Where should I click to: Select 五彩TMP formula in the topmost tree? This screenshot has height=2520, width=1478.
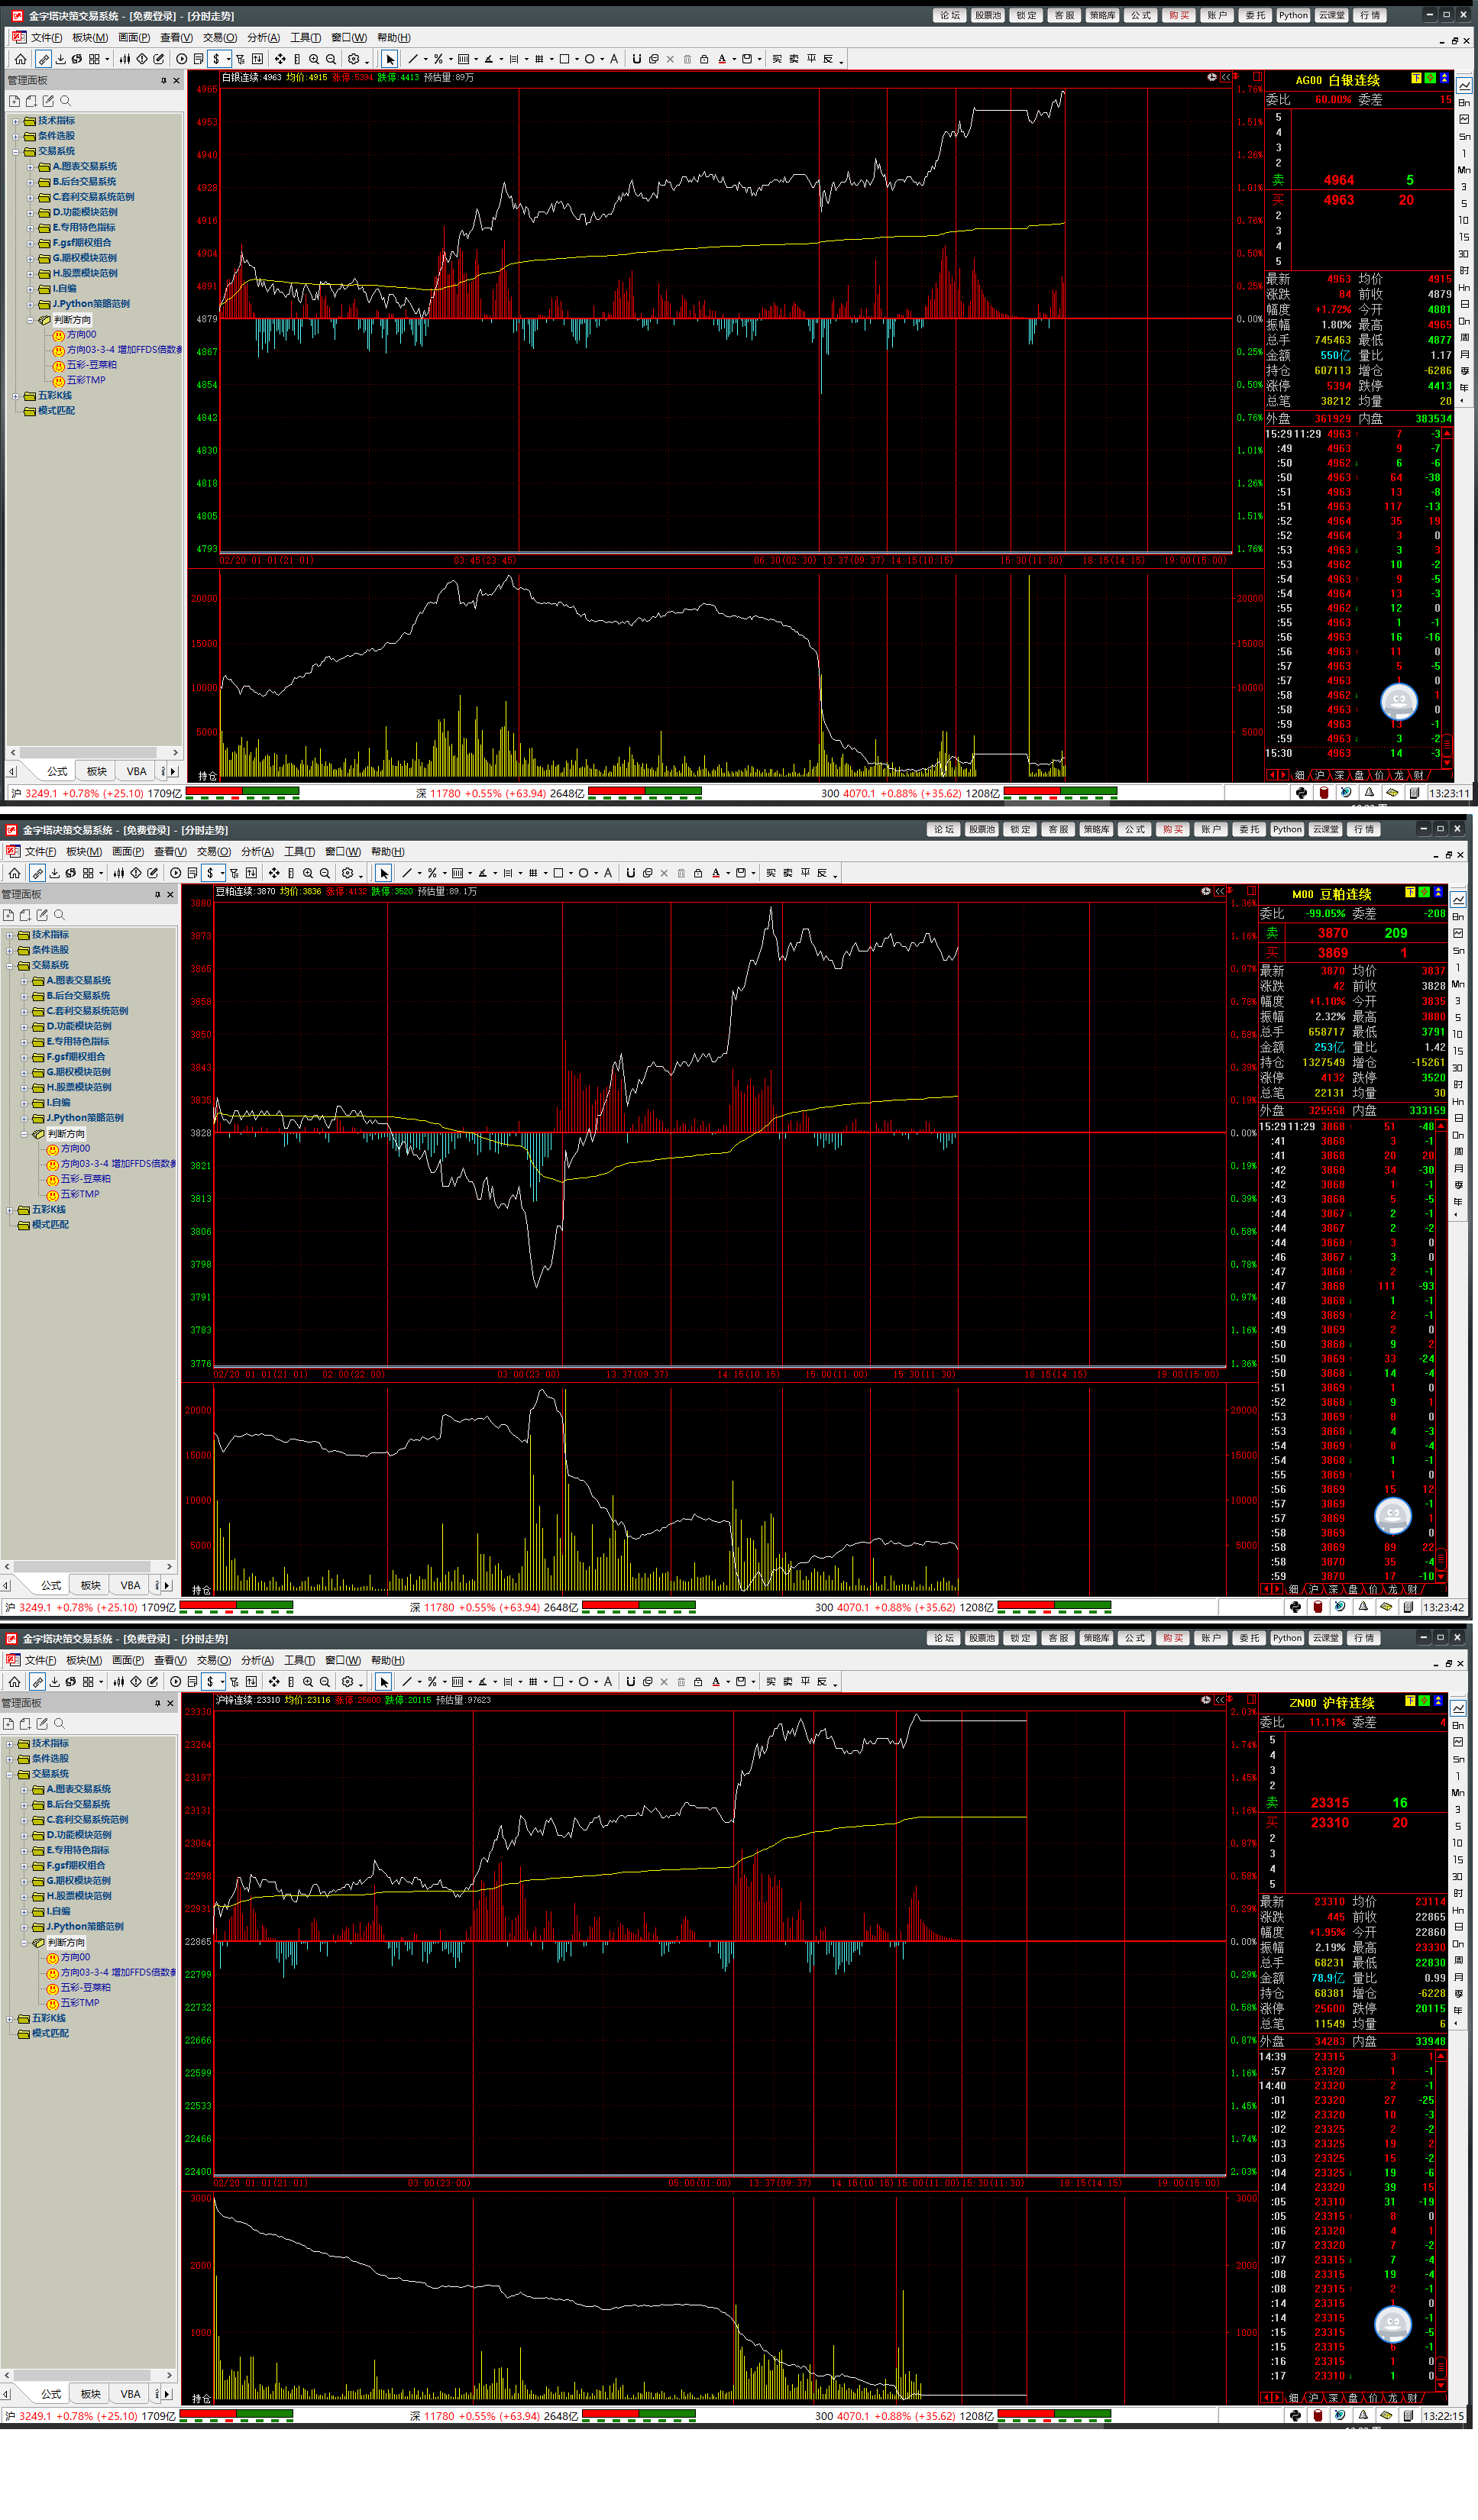coord(85,380)
